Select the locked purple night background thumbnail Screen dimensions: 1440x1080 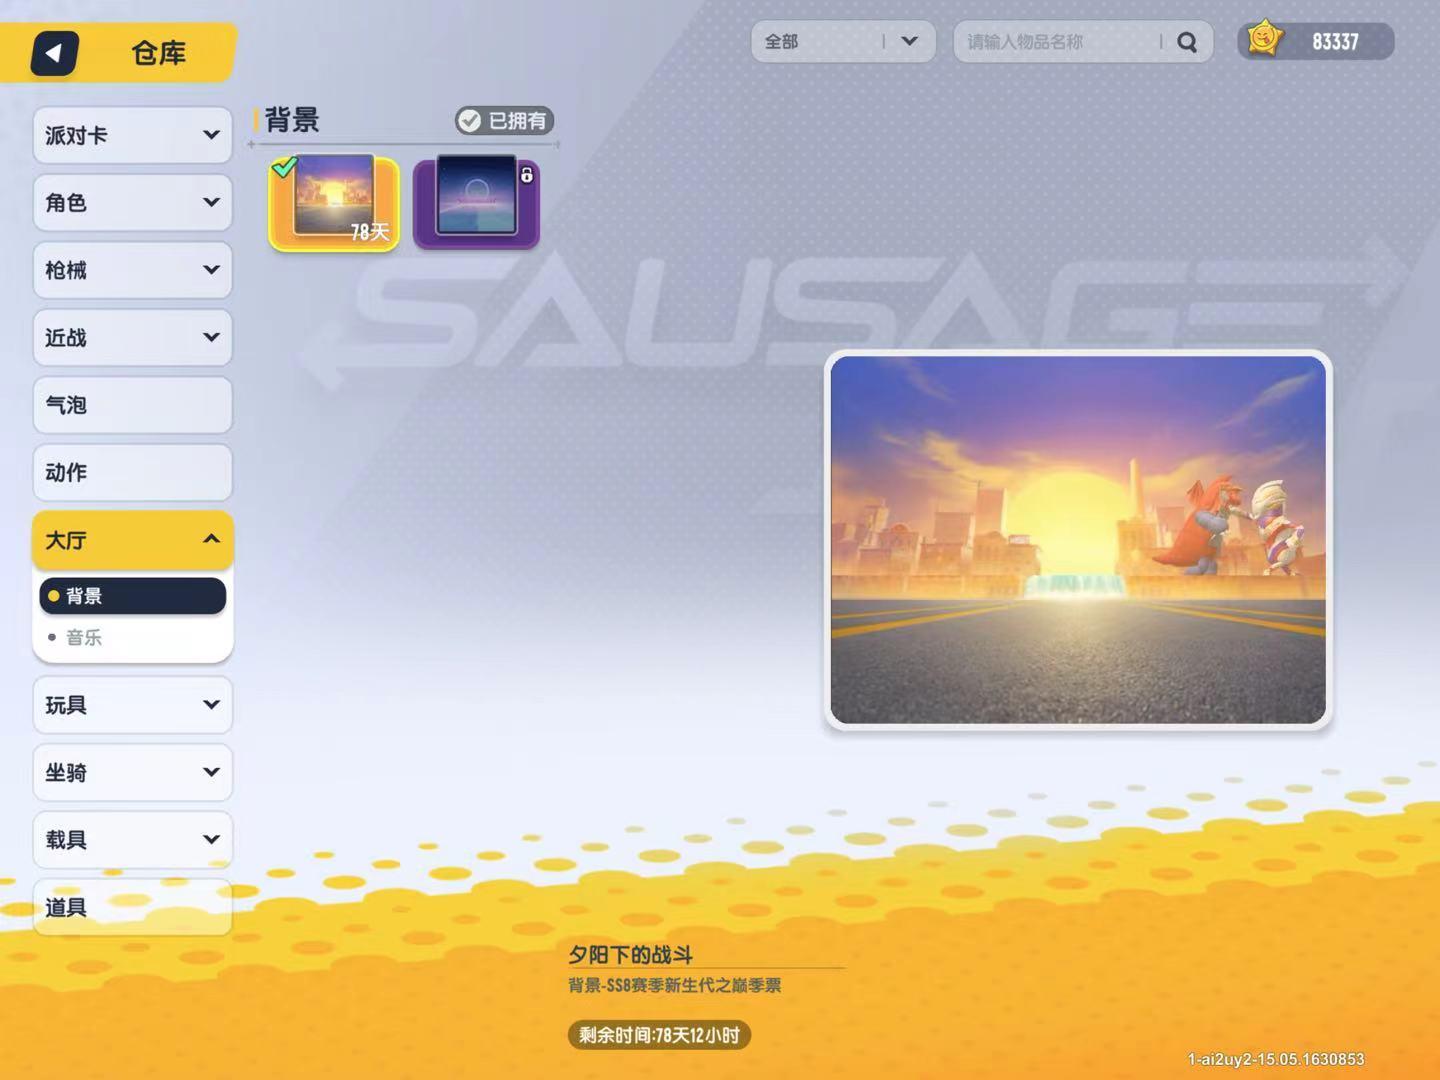pyautogui.click(x=476, y=203)
